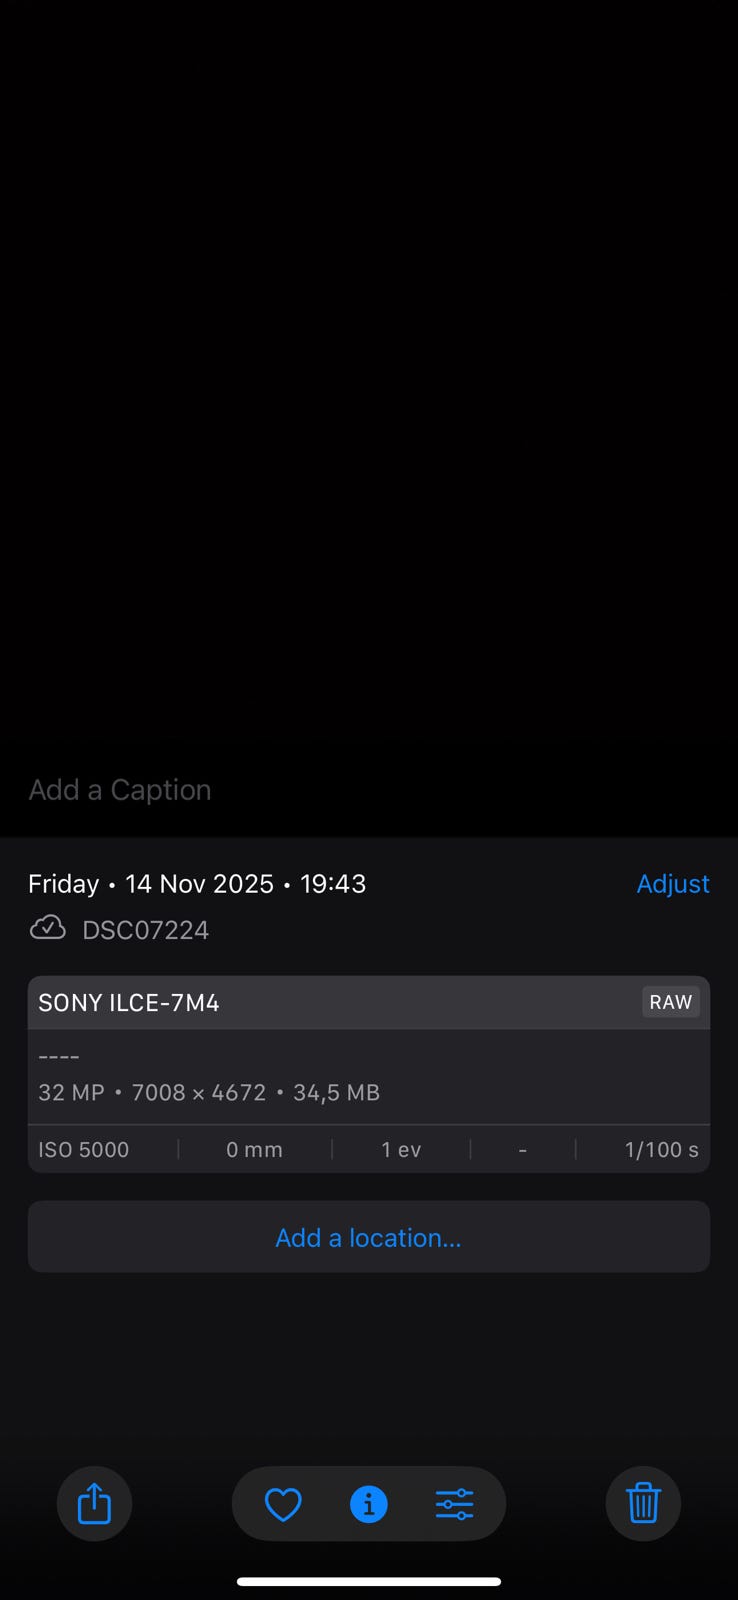Tap the 1/100 s shutter speed

click(661, 1150)
